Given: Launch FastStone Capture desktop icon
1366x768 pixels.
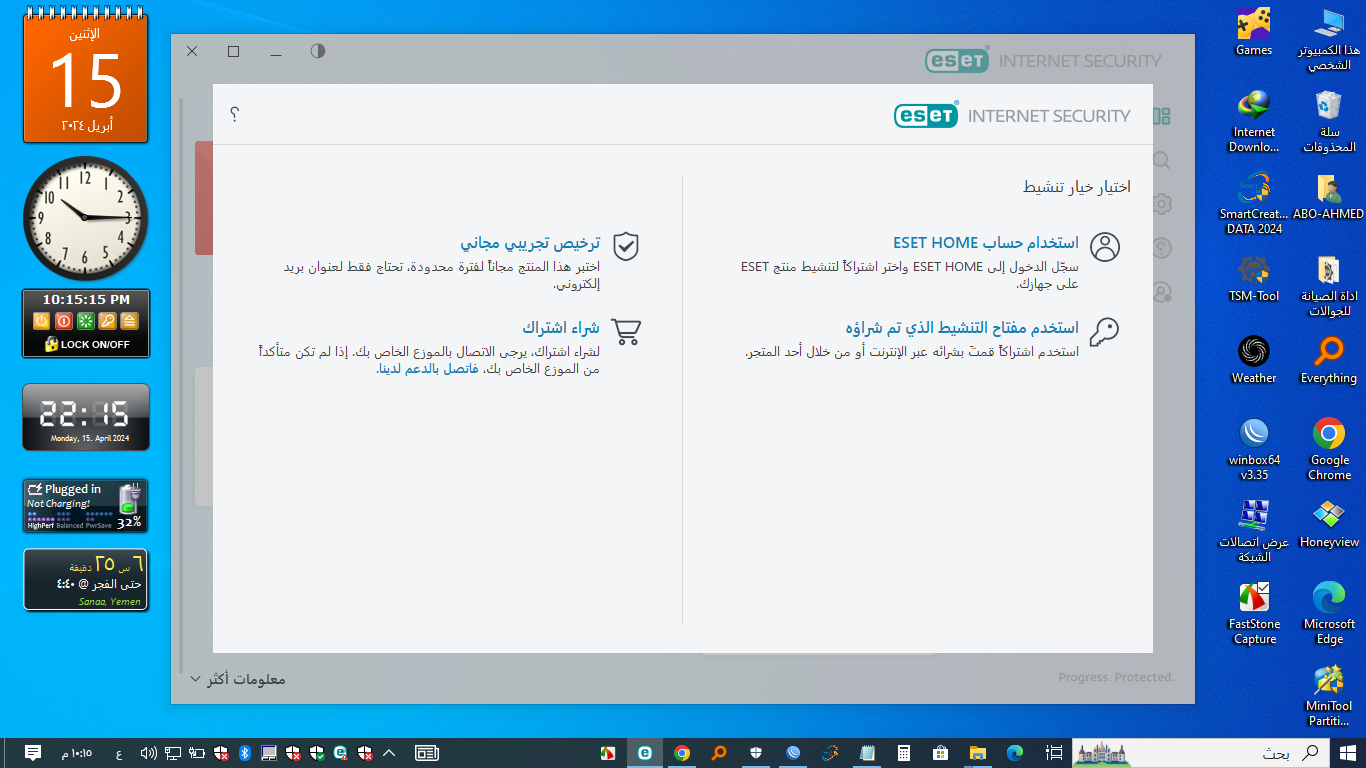Looking at the screenshot, I should pos(1254,614).
